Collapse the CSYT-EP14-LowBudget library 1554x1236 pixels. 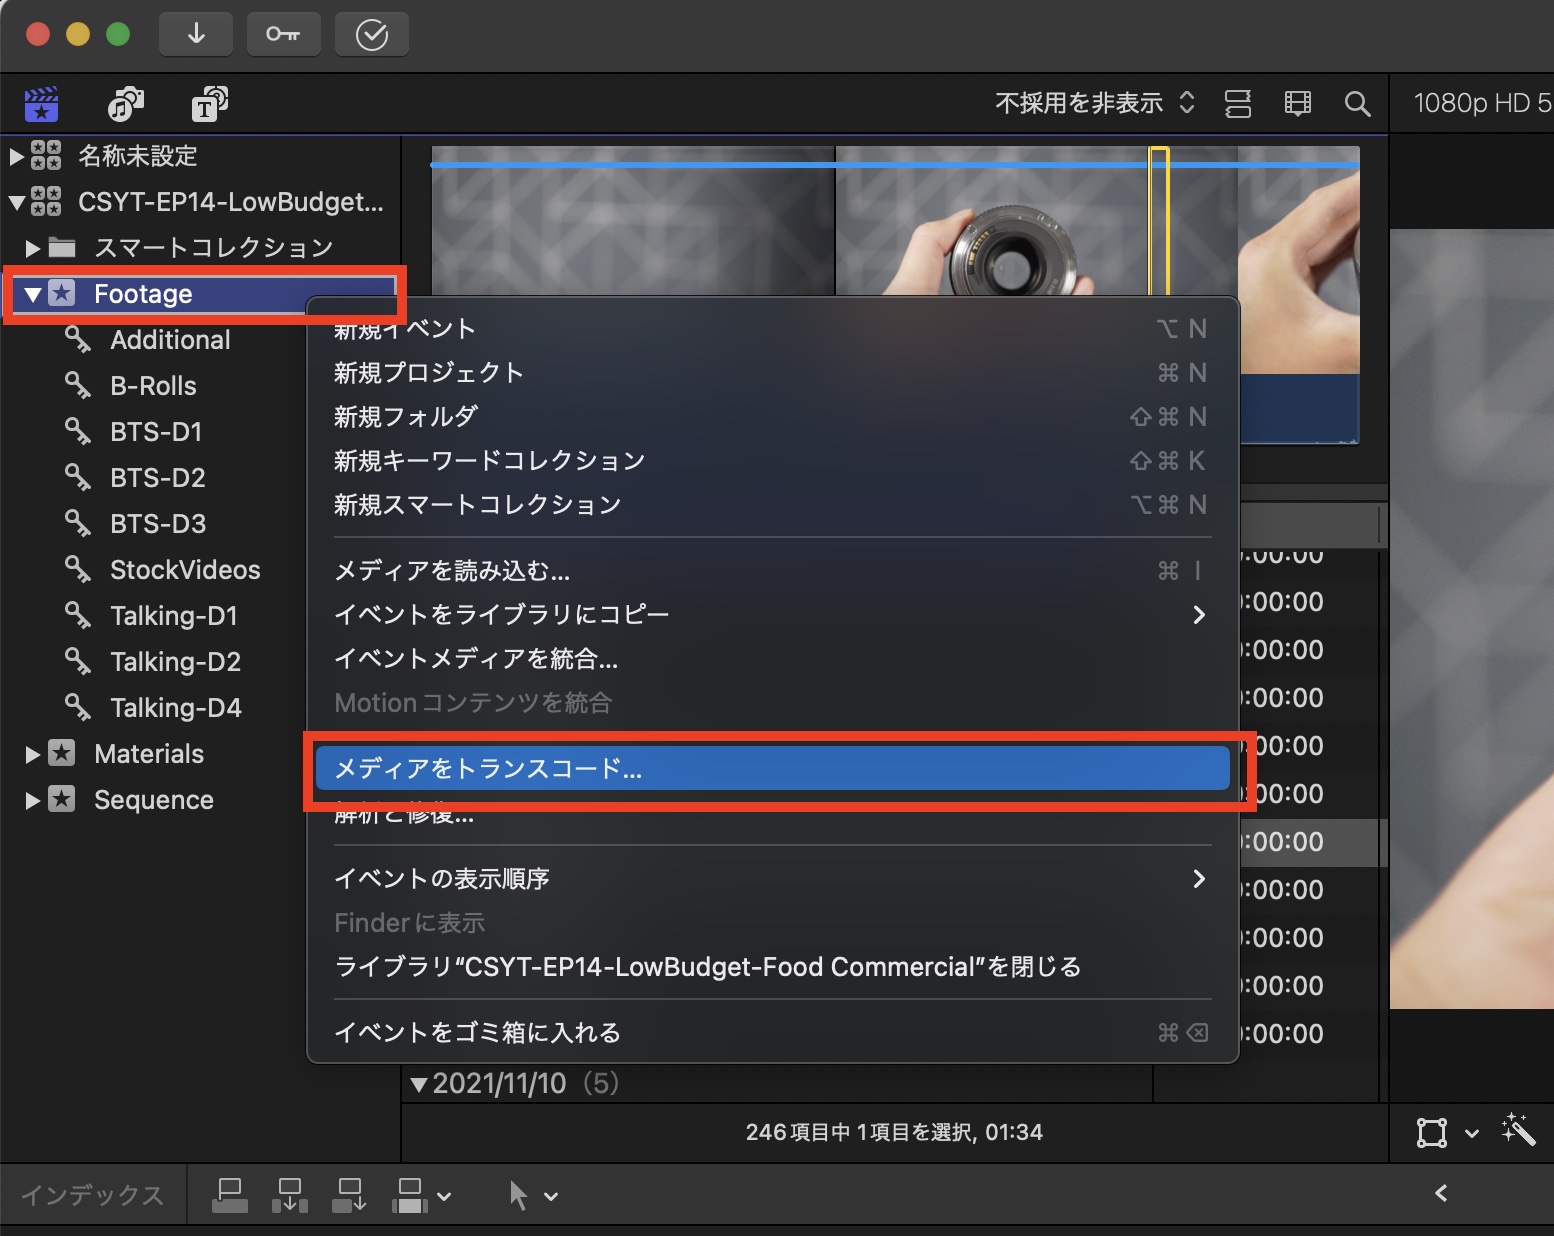(16, 202)
